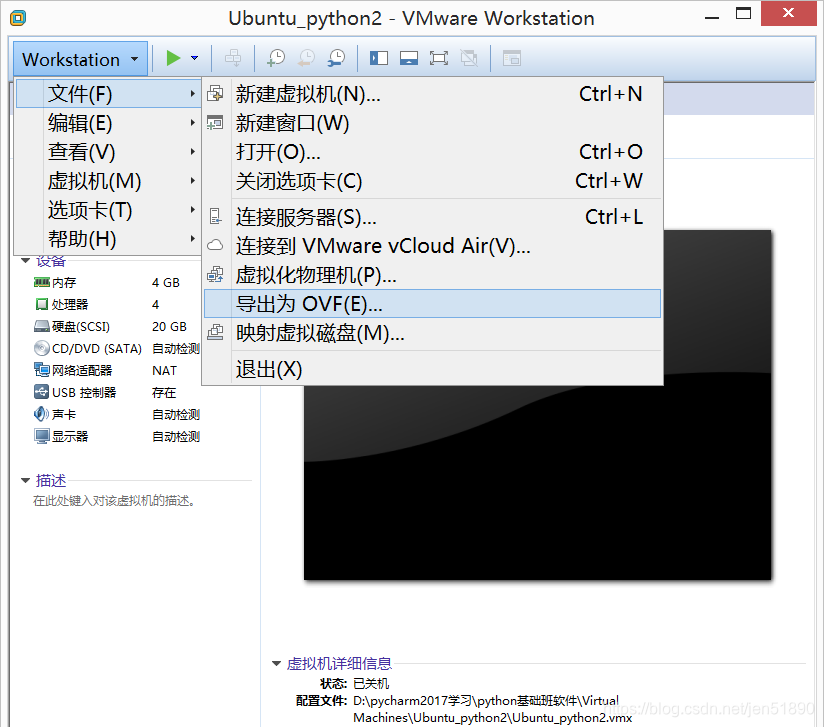Expand the 选项卡(T) submenu arrow
The image size is (824, 727).
pos(193,210)
